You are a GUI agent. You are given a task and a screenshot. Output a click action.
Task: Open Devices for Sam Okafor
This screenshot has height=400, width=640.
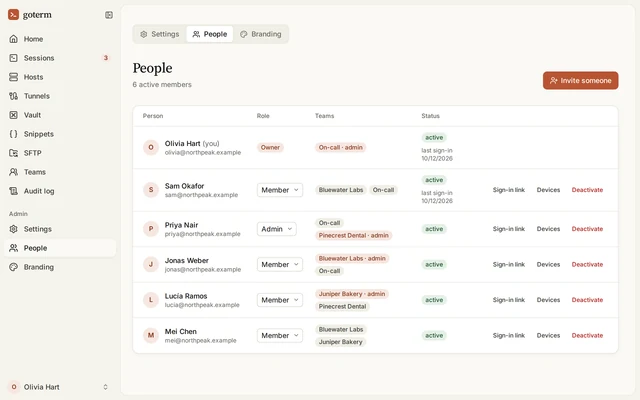(x=548, y=190)
